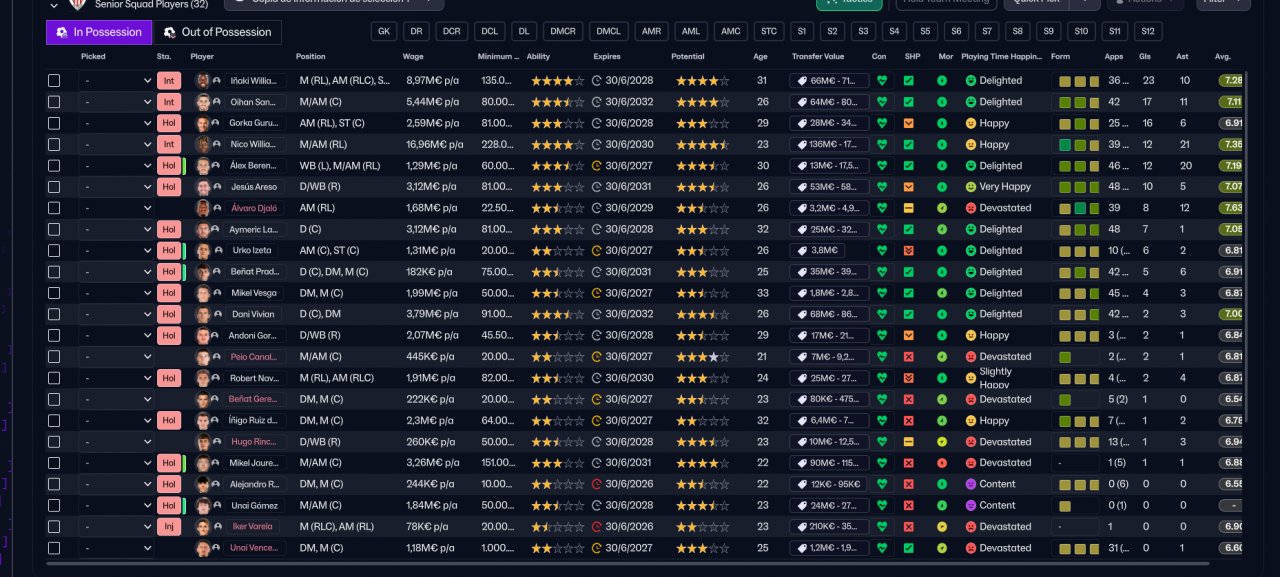Sort the table by Wage column header
This screenshot has width=1280, height=577.
click(413, 57)
